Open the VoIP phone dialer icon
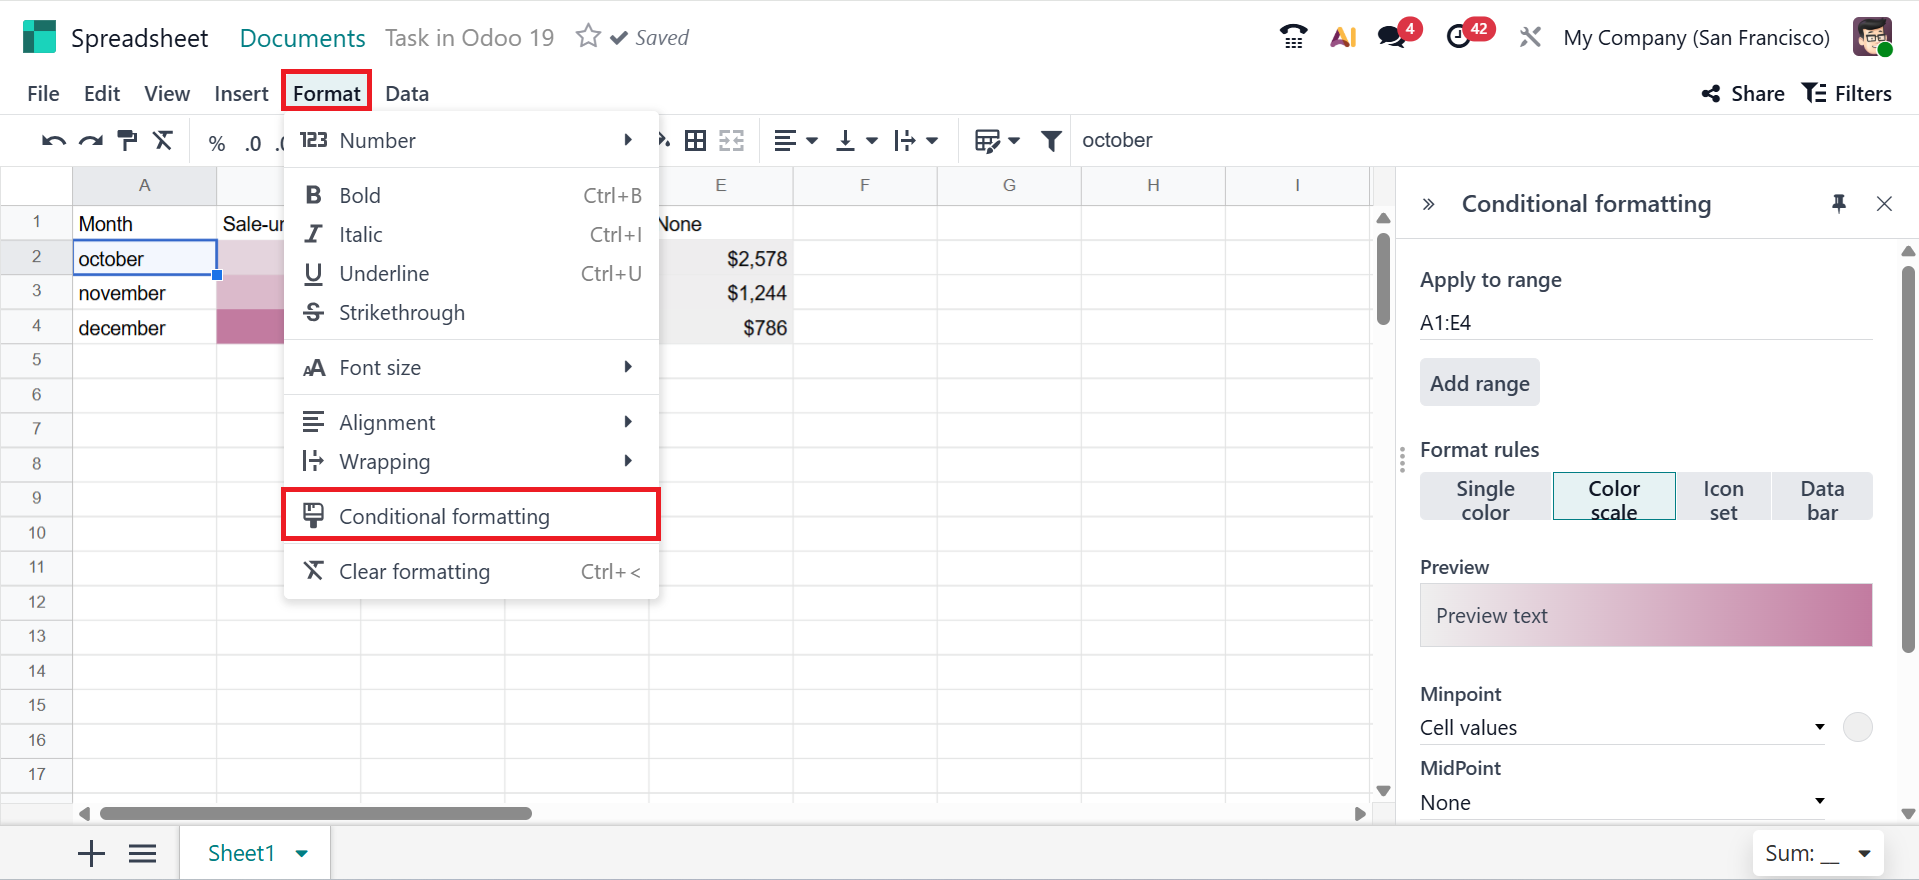This screenshot has width=1919, height=880. point(1293,37)
